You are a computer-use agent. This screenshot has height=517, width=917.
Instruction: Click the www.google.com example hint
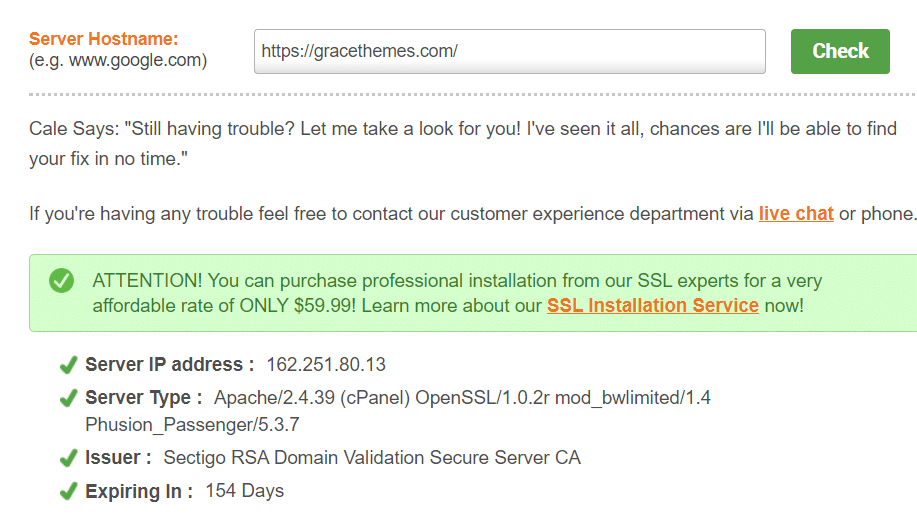[x=118, y=60]
